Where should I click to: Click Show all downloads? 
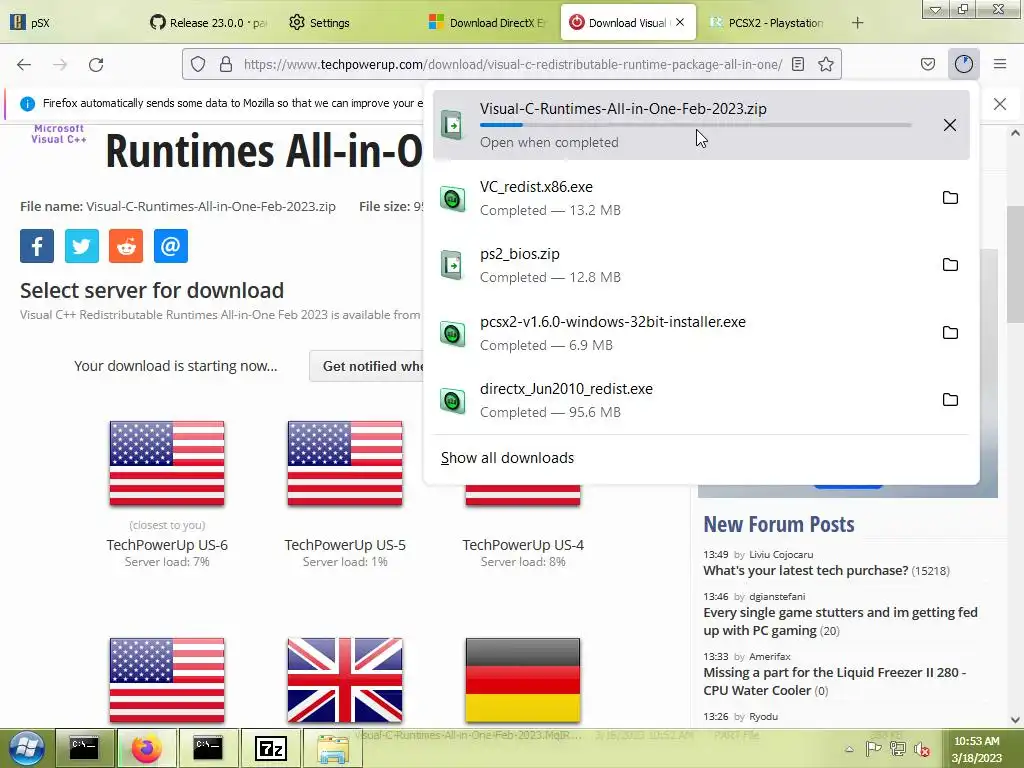coord(507,458)
